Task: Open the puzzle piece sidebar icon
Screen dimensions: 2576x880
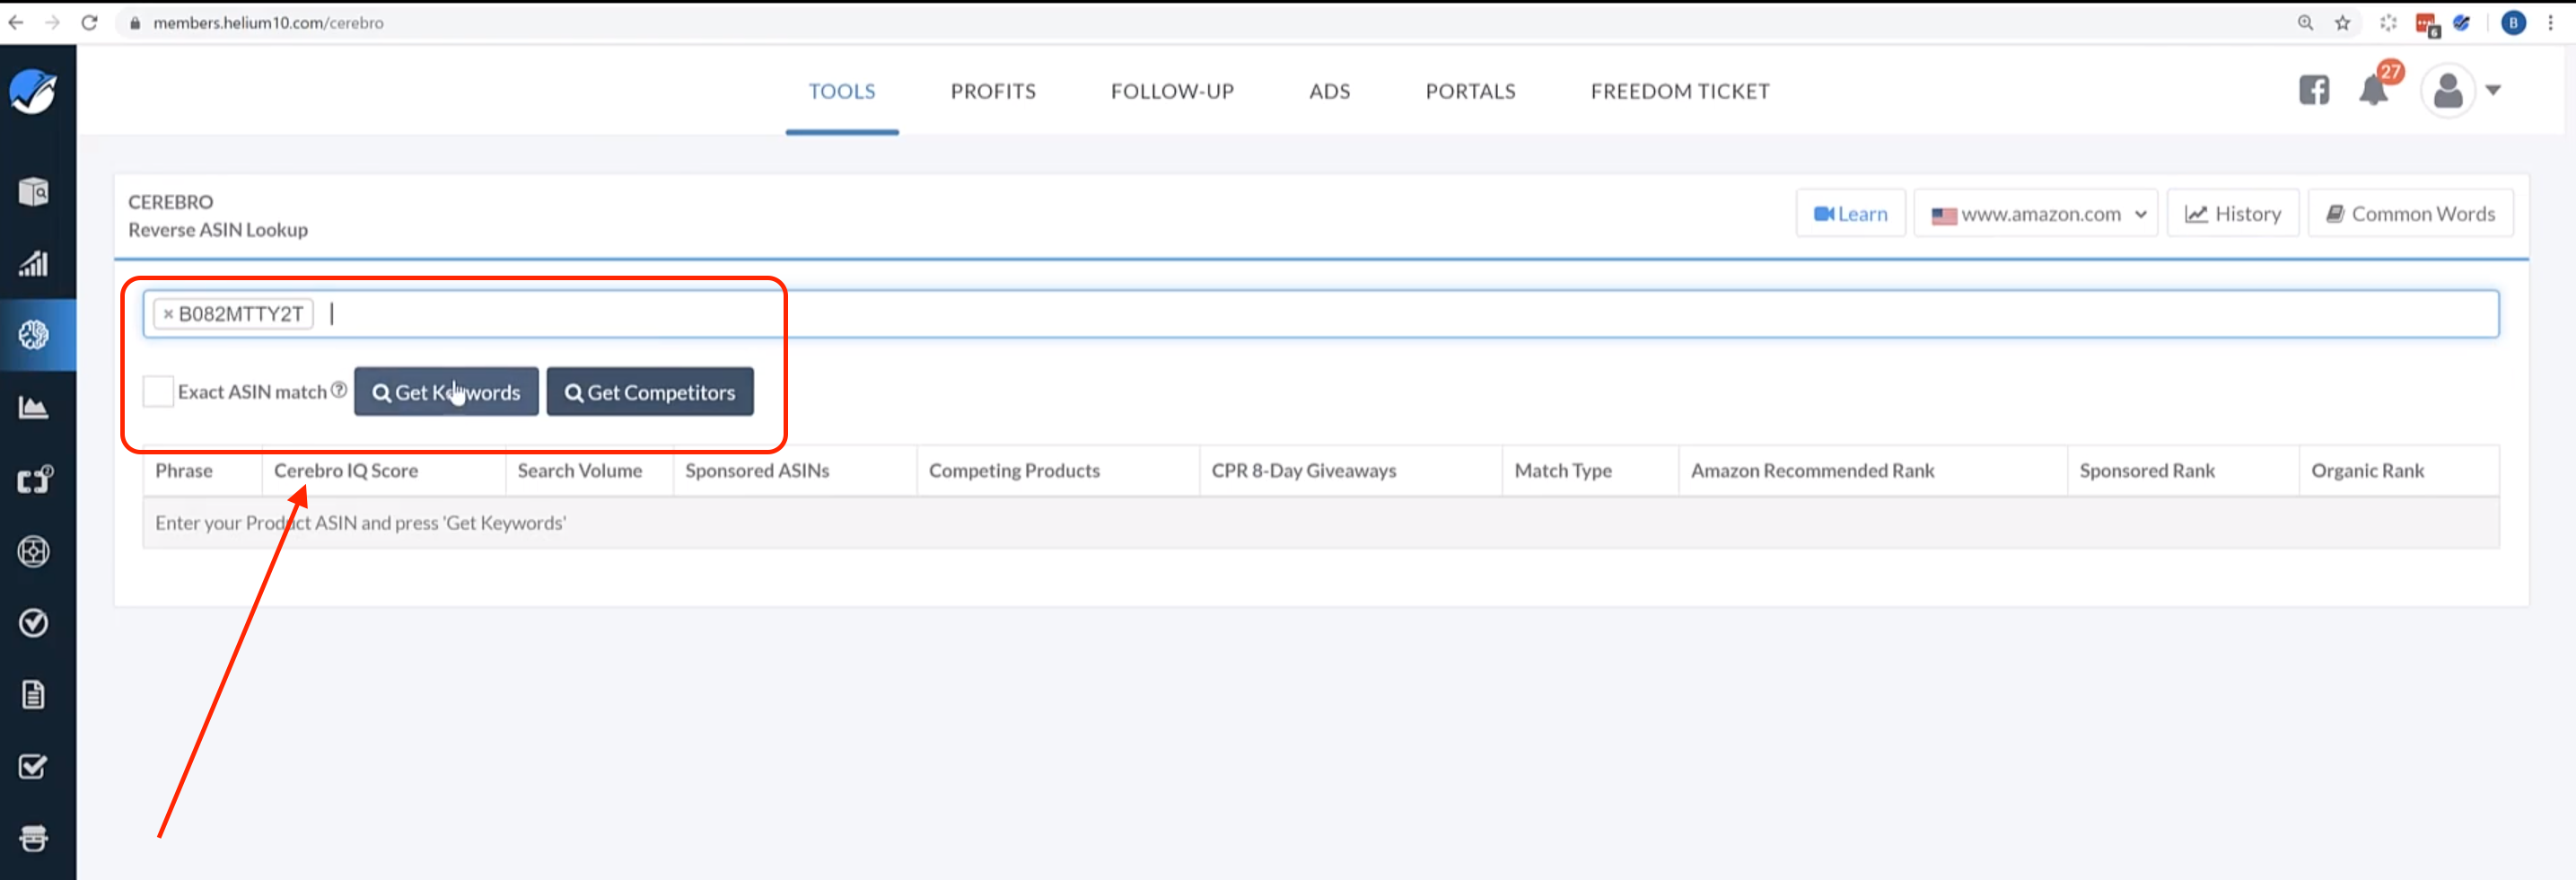Action: [x=35, y=479]
